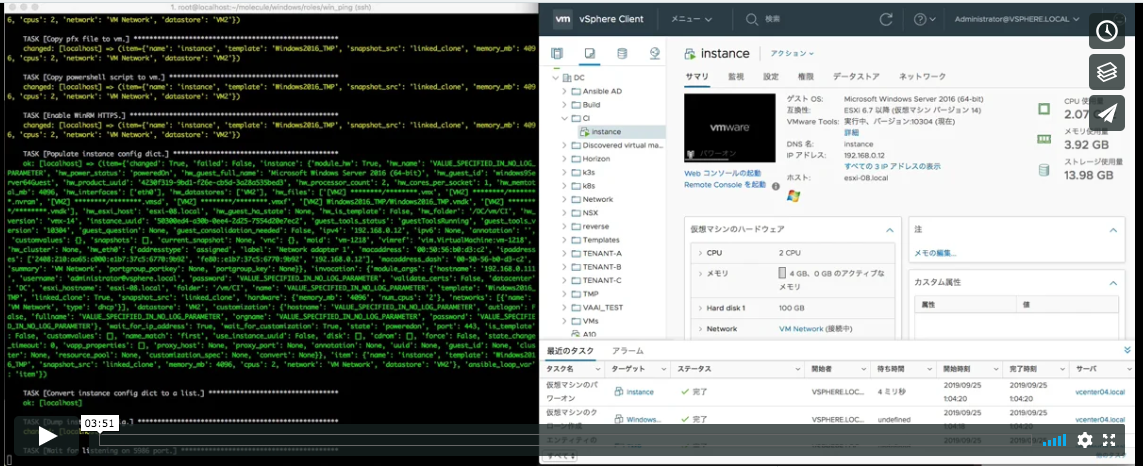Click the VM console thumbnail
The width and height of the screenshot is (1143, 467).
coord(730,127)
